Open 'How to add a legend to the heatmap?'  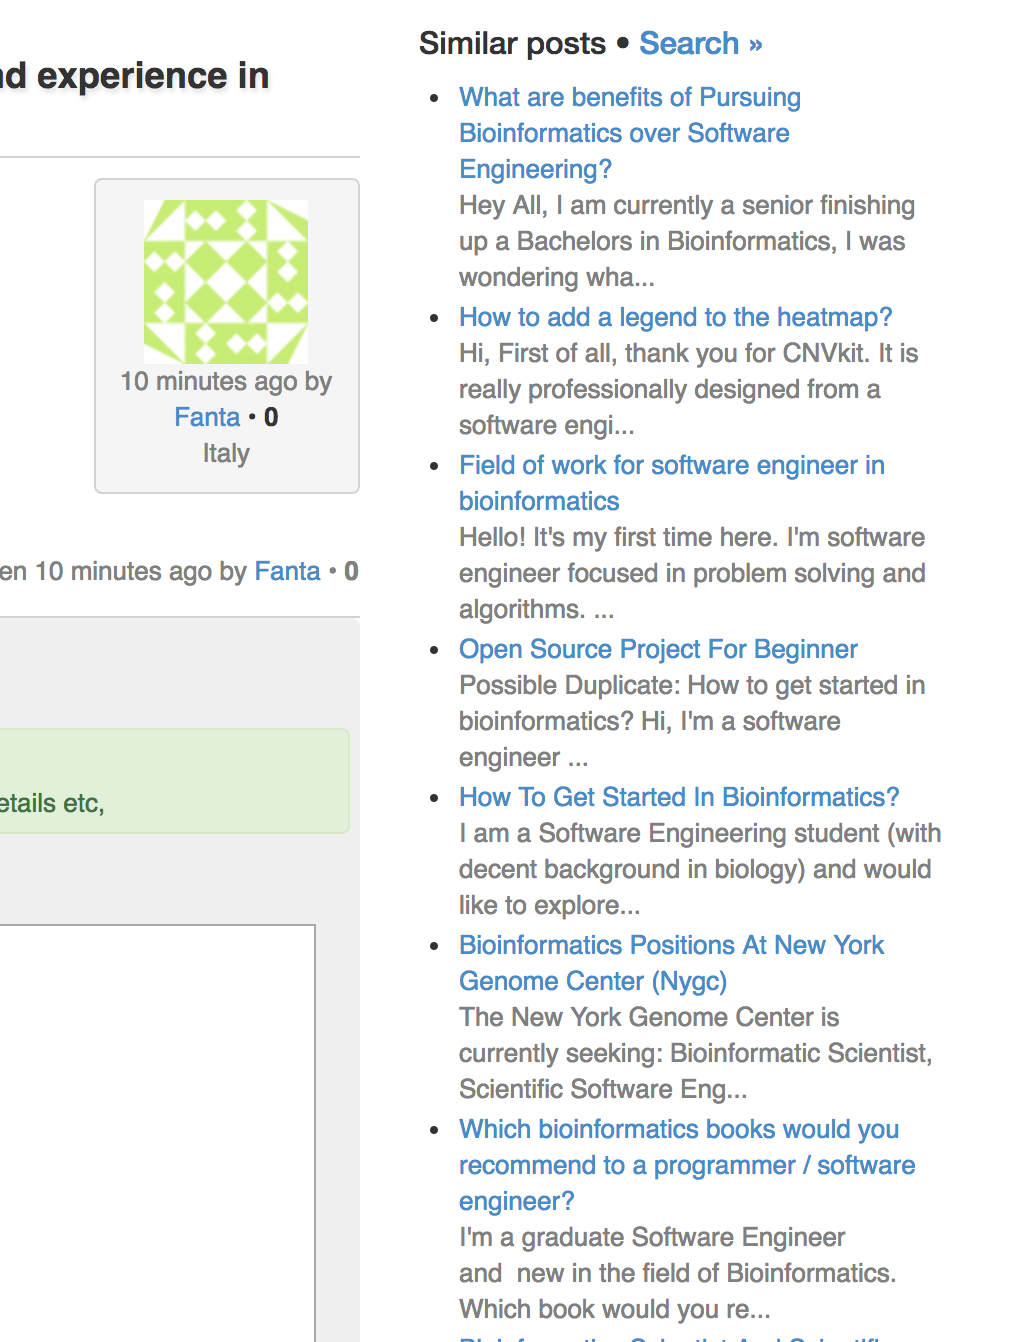click(675, 317)
